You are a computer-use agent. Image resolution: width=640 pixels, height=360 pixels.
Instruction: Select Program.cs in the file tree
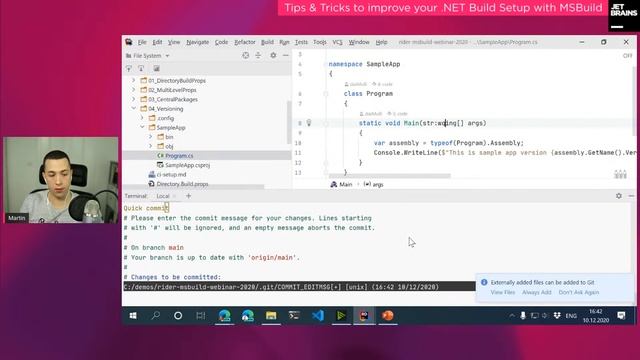(179, 156)
